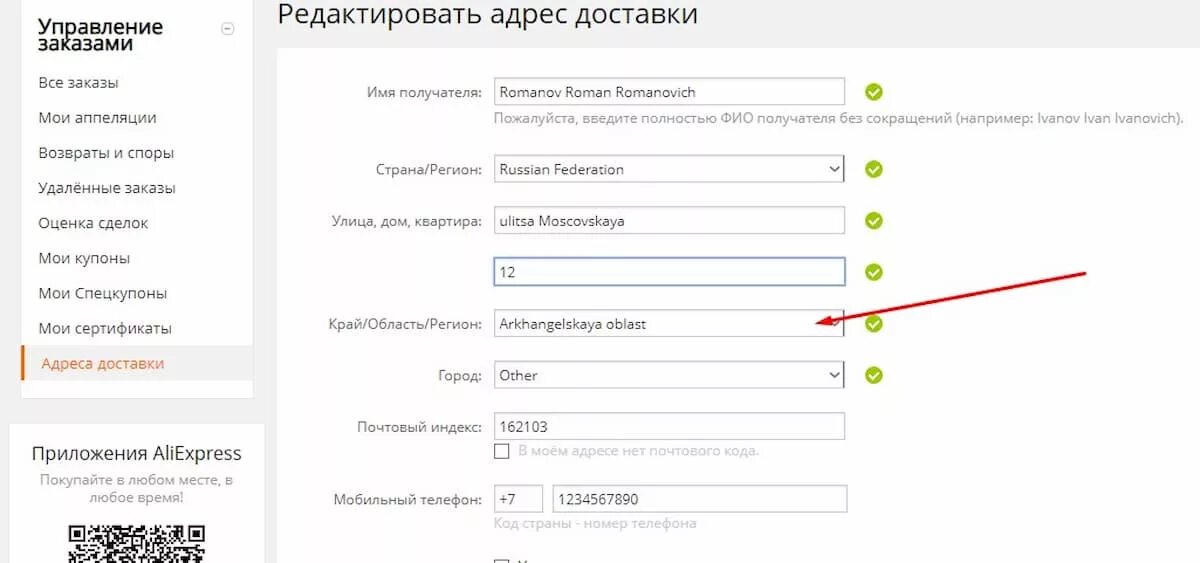Edit the +7 country code field
The height and width of the screenshot is (563, 1200).
(x=518, y=499)
